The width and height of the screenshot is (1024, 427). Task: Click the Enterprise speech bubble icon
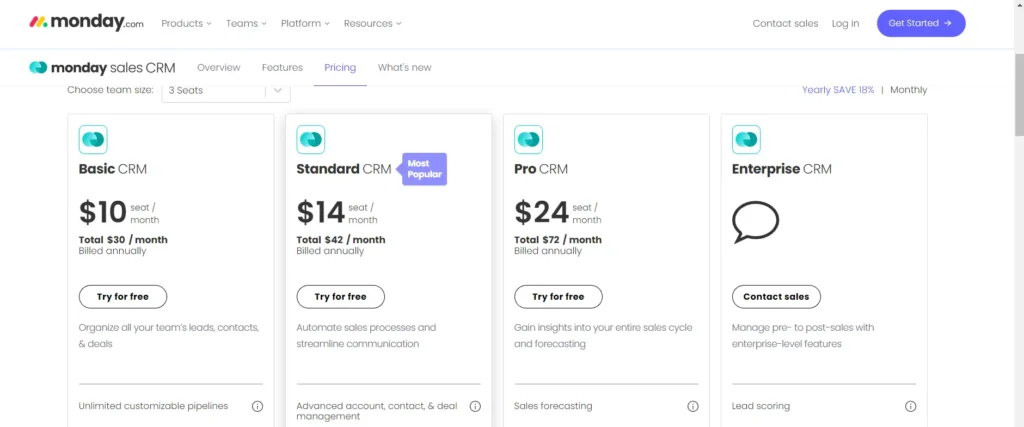755,222
